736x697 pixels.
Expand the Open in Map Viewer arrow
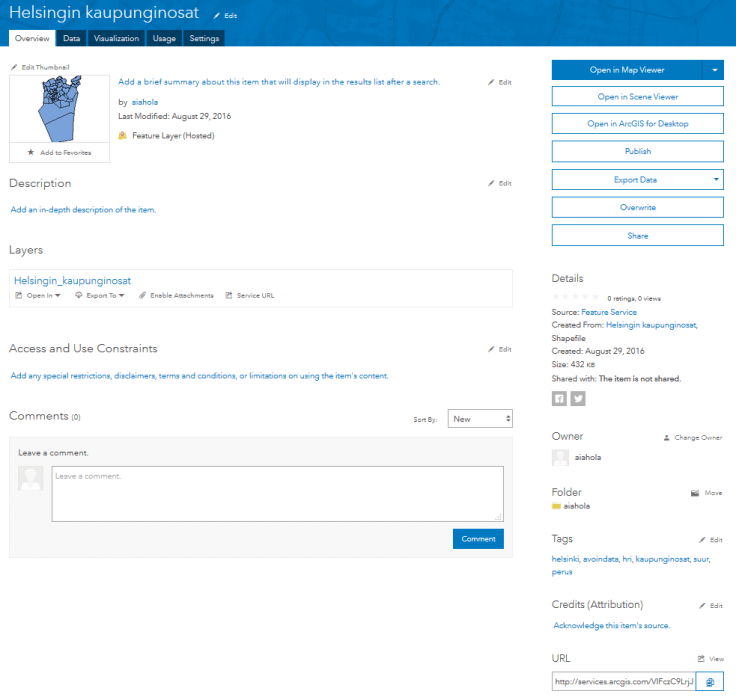[714, 70]
